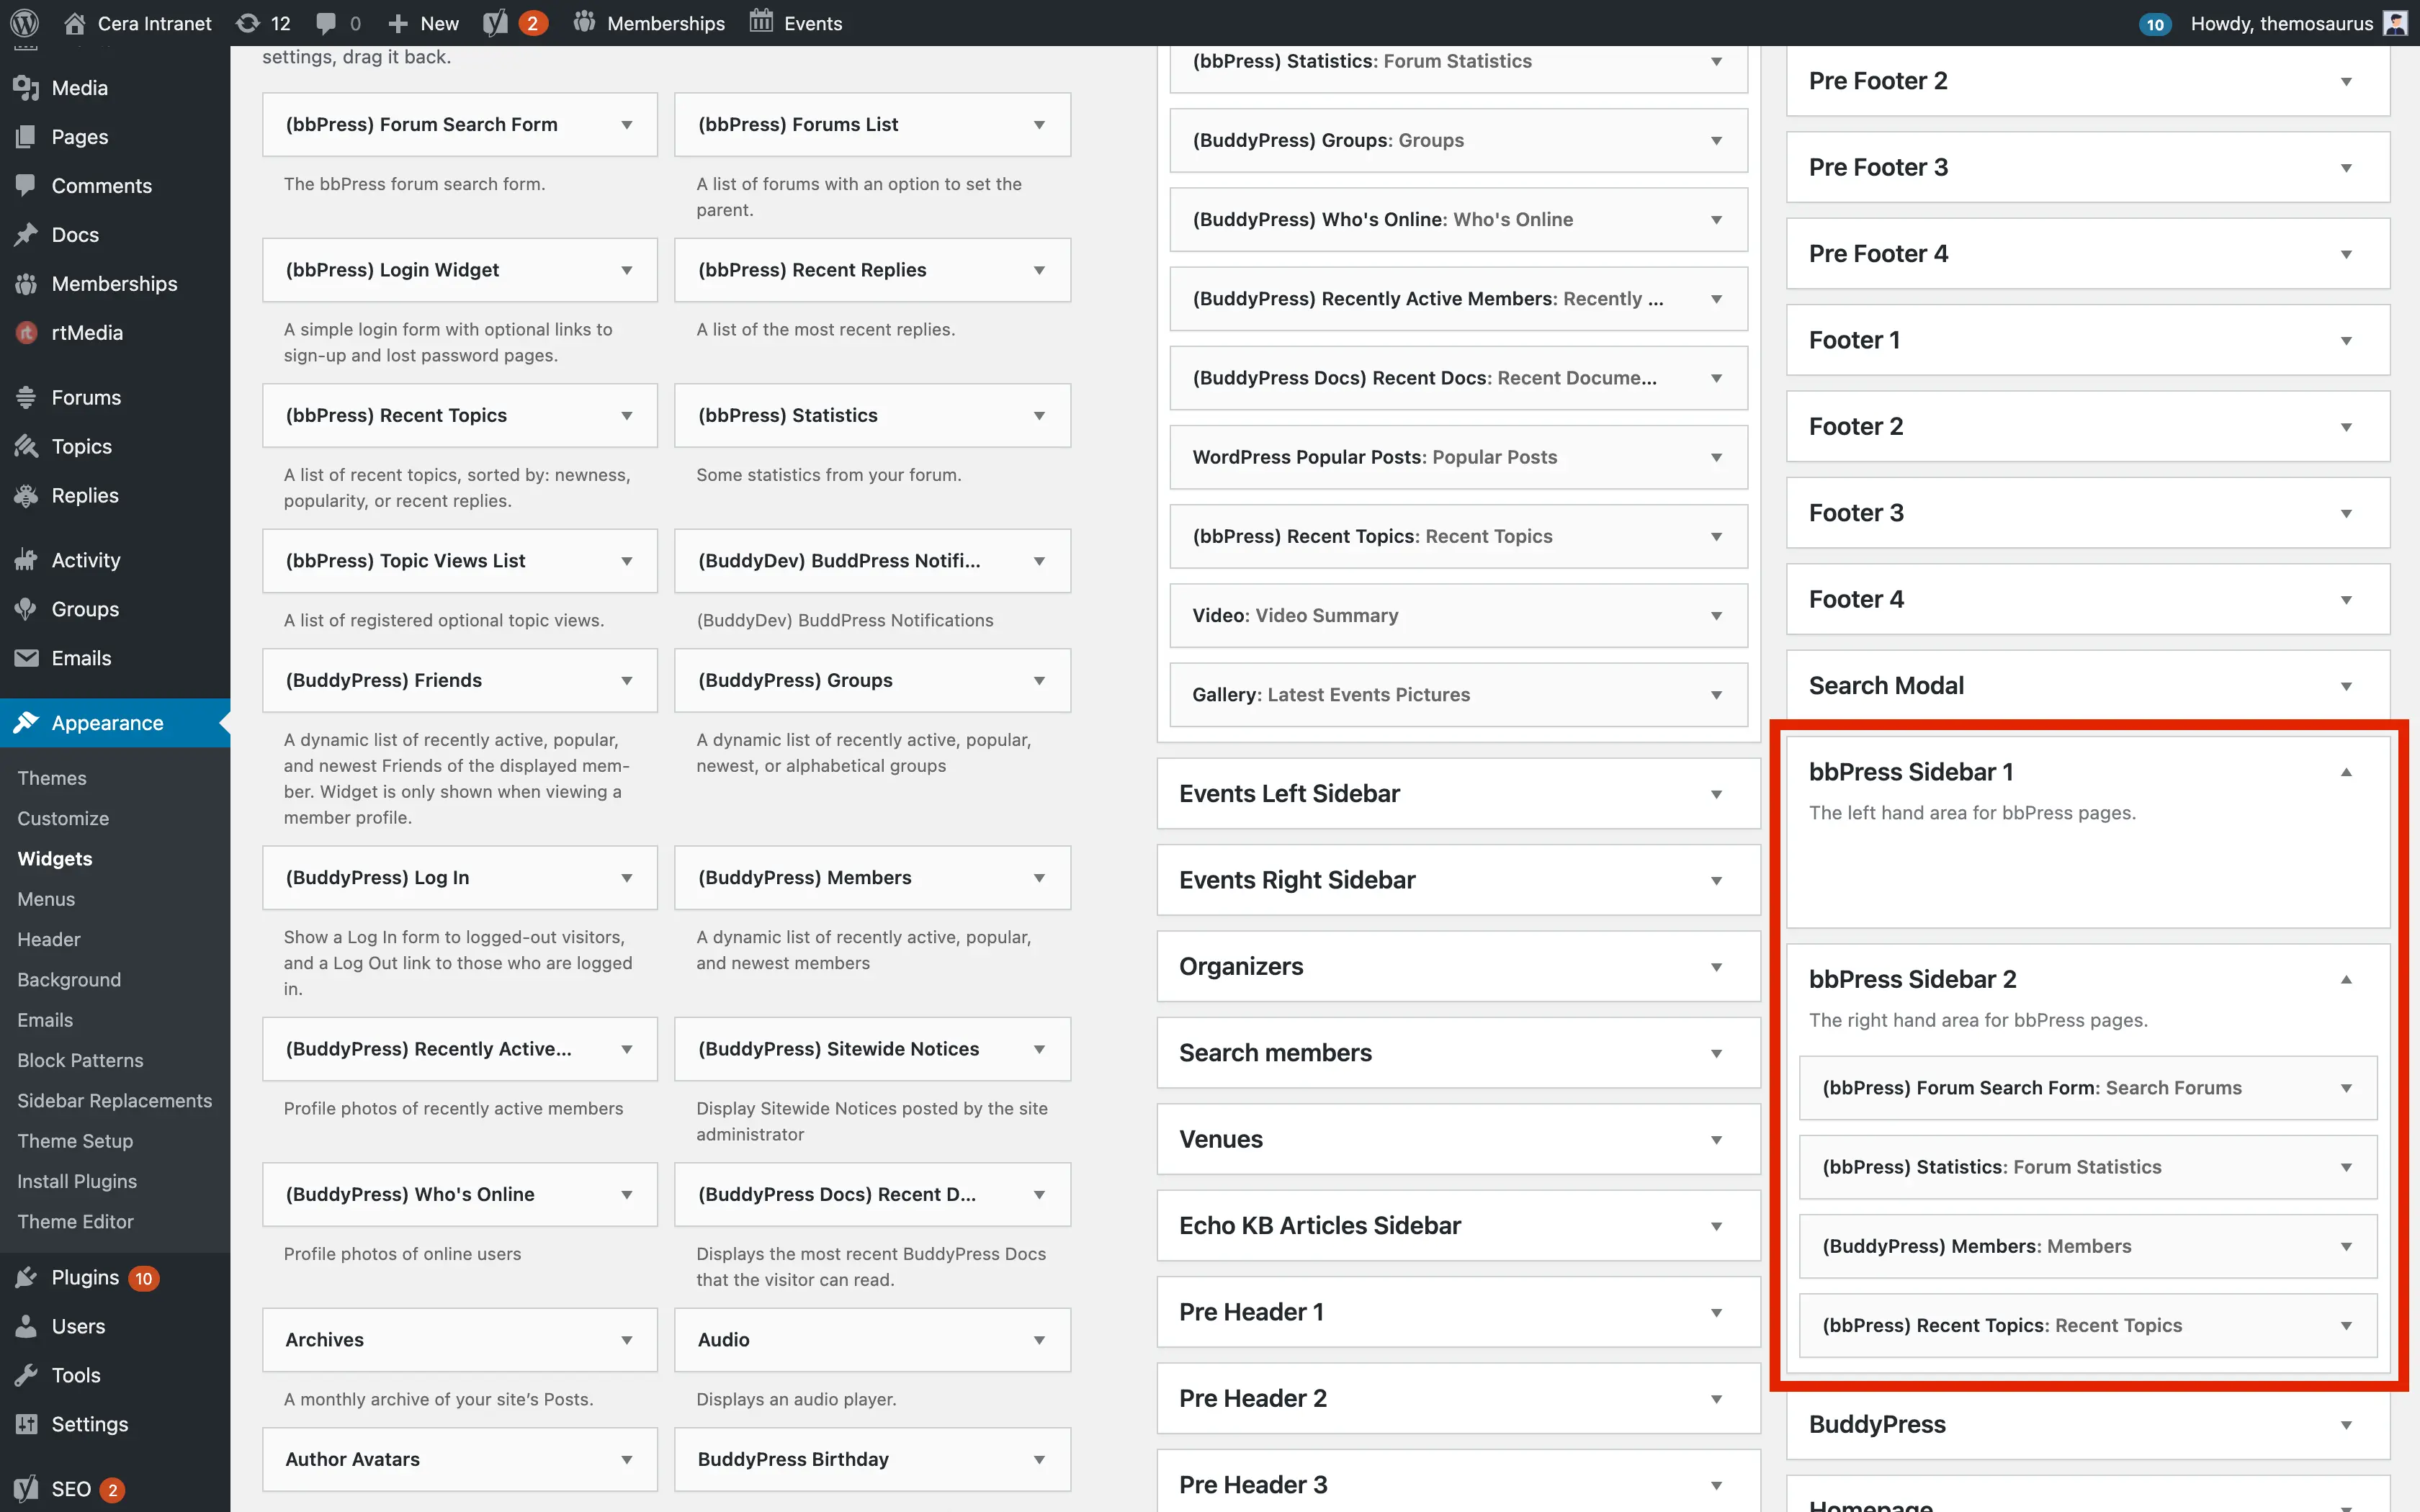2420x1512 pixels.
Task: Click the Theme Setup link
Action: [x=75, y=1141]
